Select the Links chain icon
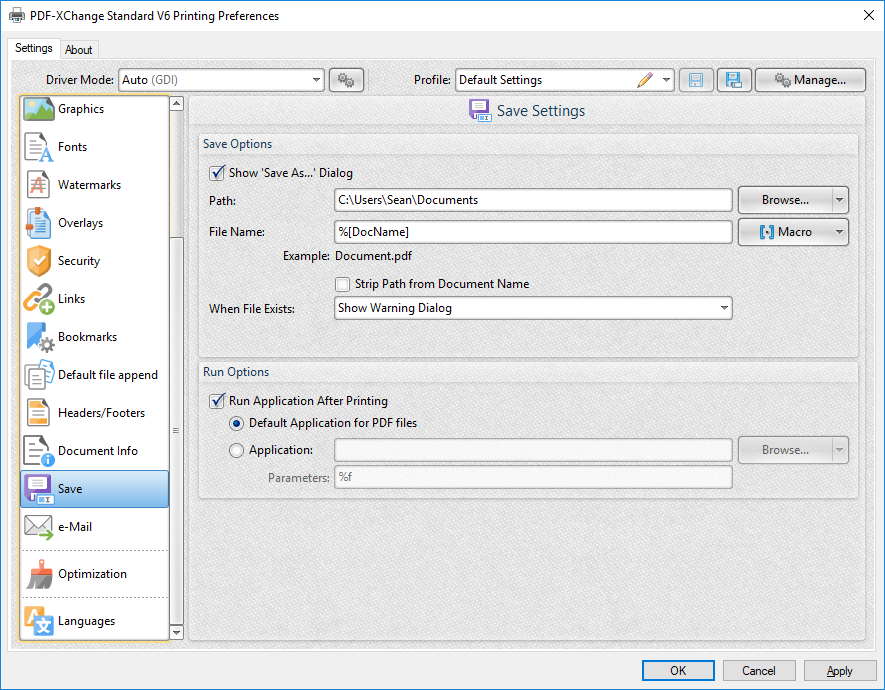 38,299
